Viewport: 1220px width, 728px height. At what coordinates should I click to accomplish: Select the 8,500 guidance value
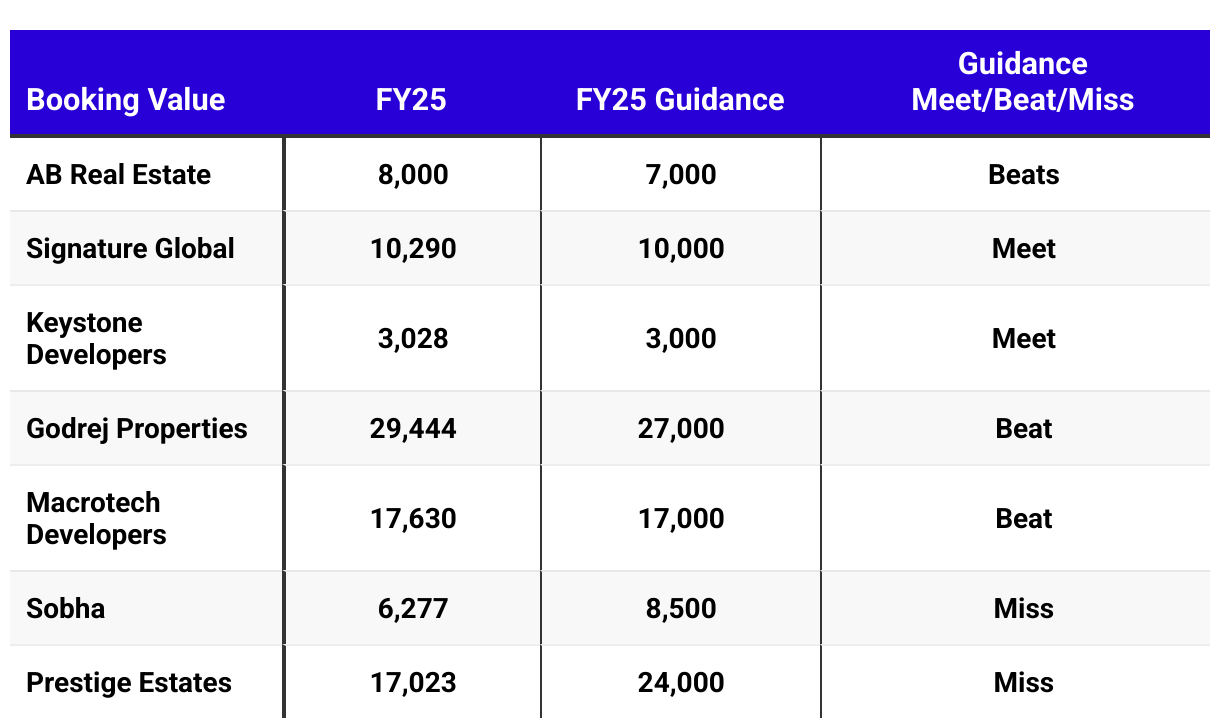681,609
